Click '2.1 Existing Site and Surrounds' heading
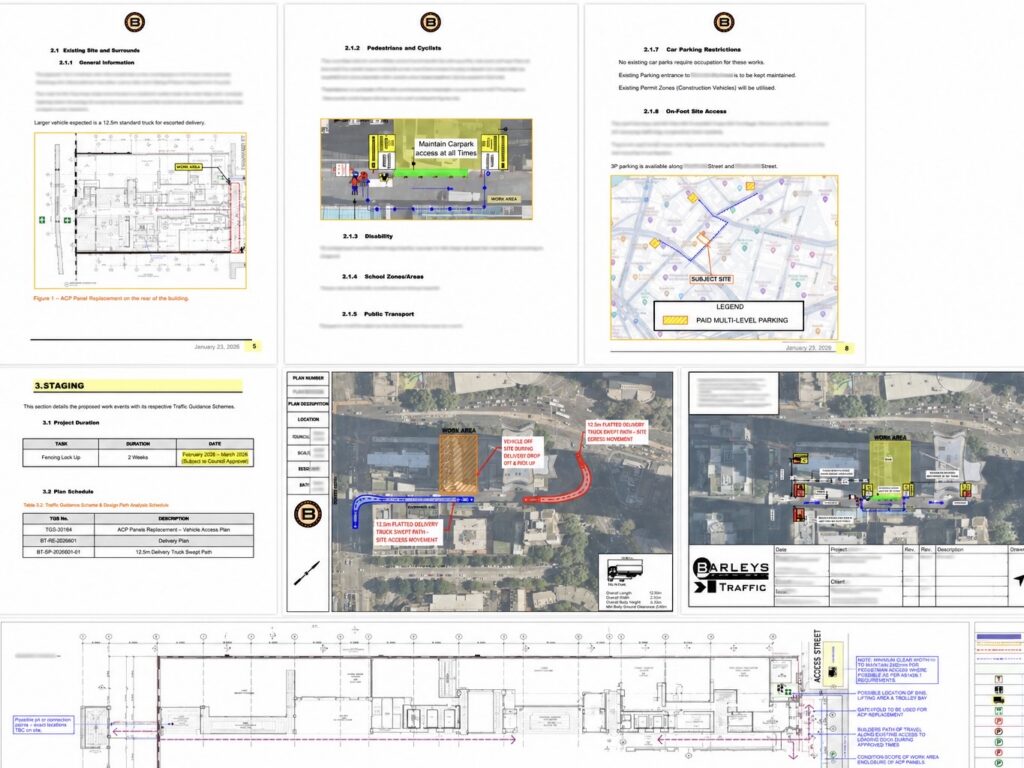 [x=95, y=50]
